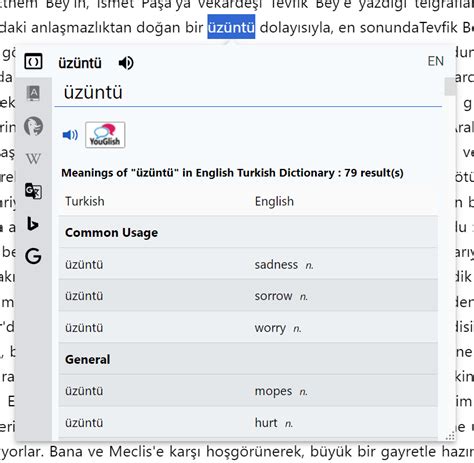This screenshot has height=463, width=474.
Task: Open first gray dictionary icon in sidebar
Action: coord(33,93)
